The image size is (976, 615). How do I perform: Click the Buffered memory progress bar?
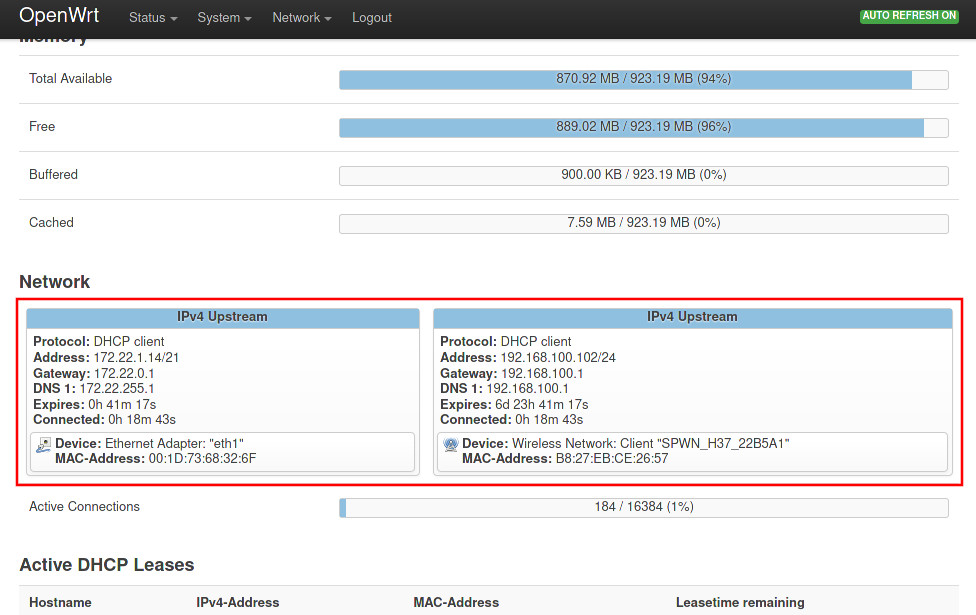pos(644,176)
